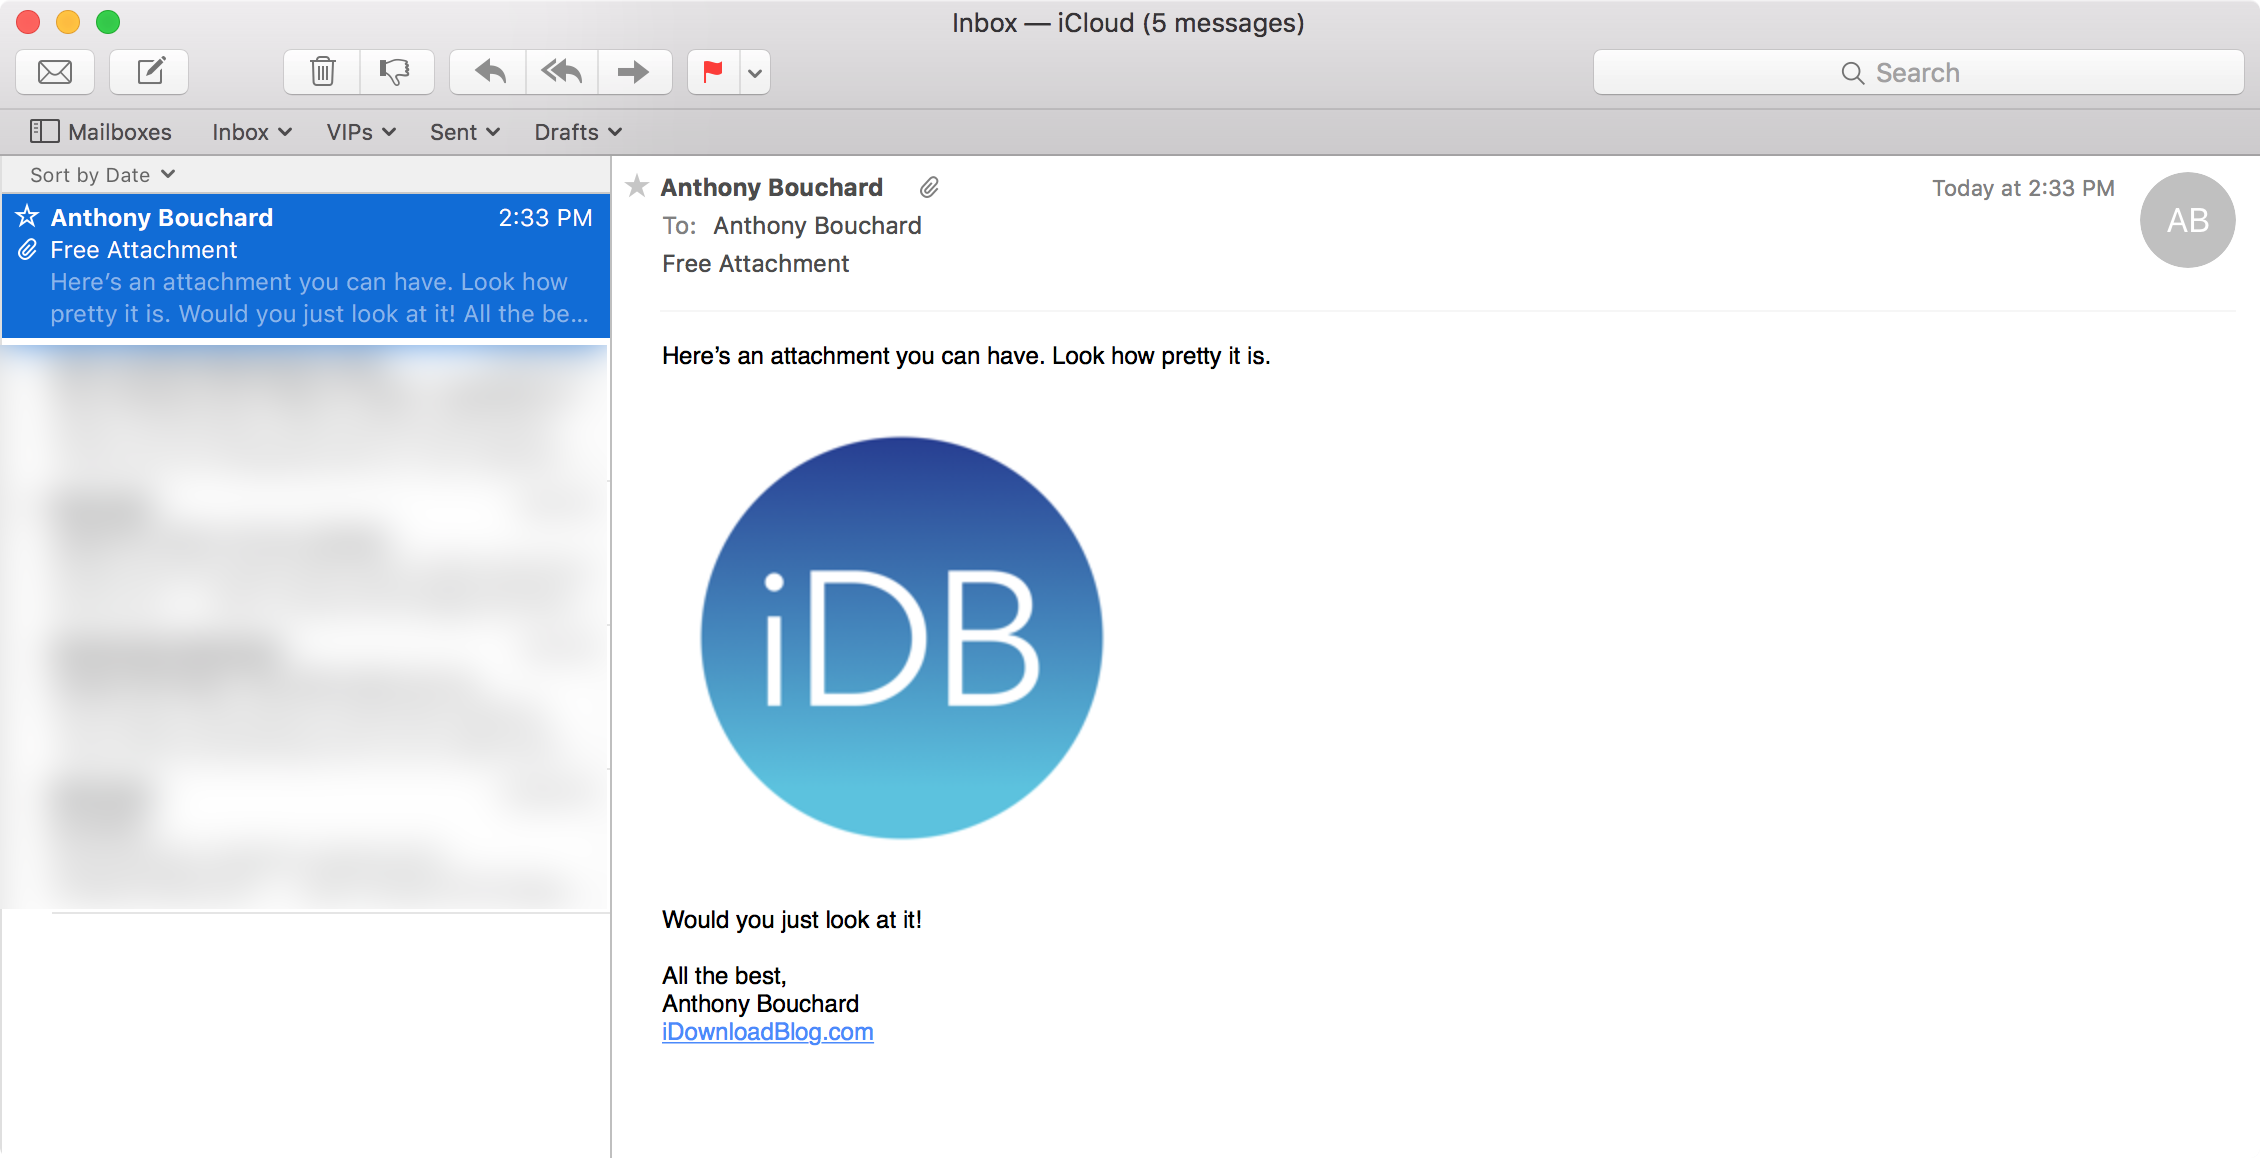Screen dimensions: 2260x1158
Task: Open the Sort by Date options
Action: coord(99,173)
